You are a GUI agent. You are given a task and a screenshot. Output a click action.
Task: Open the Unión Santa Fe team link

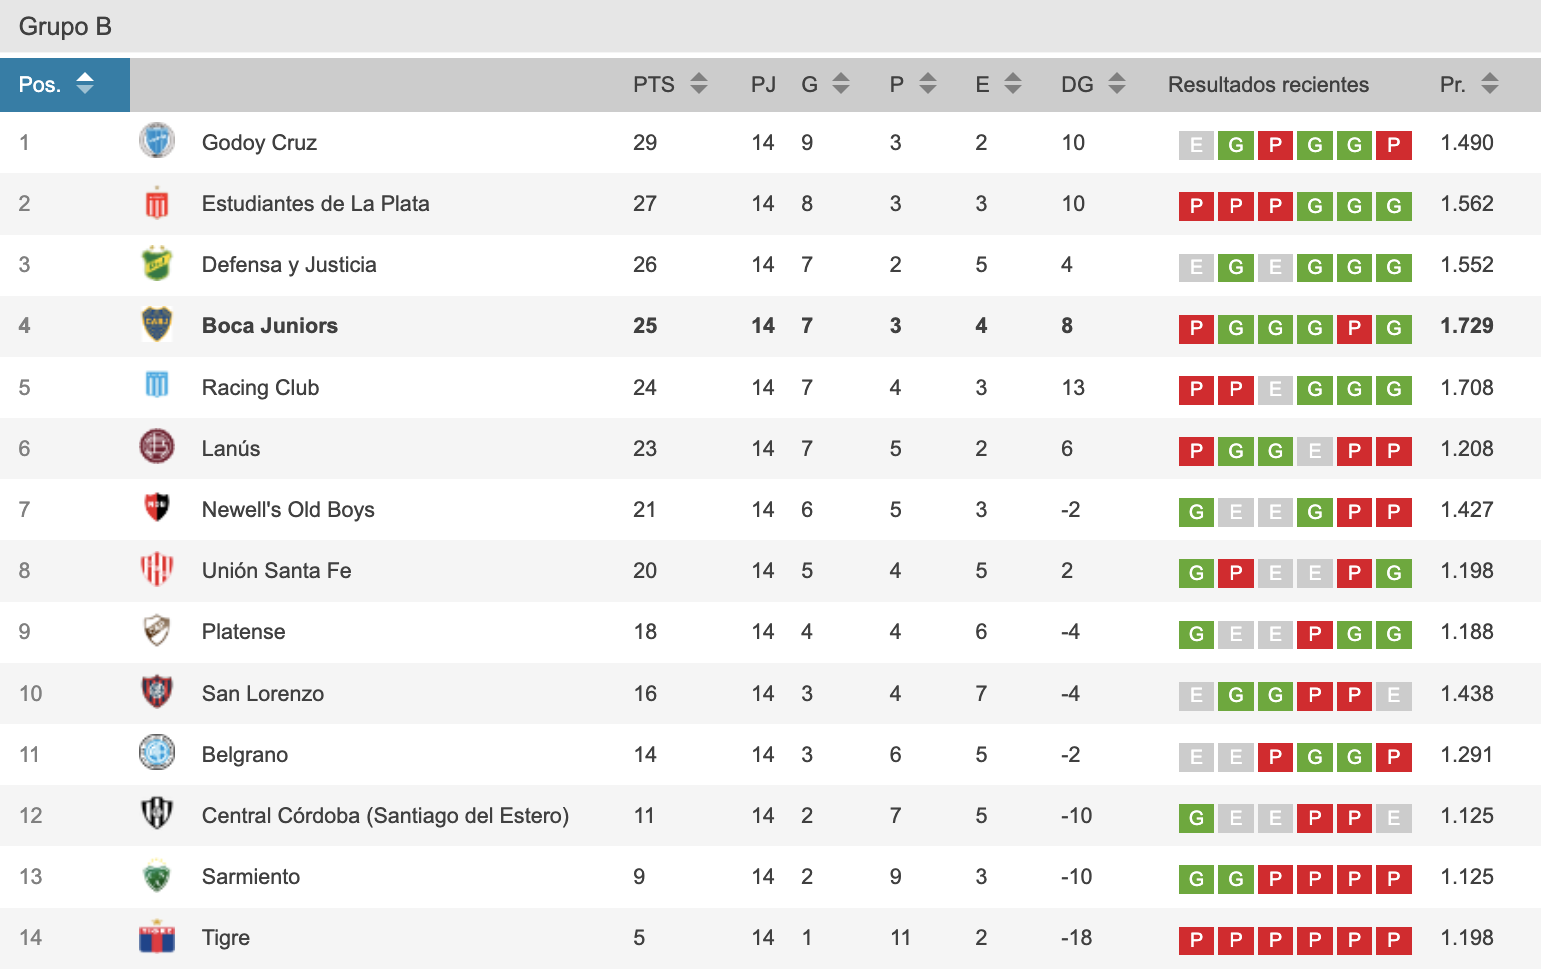coord(277,571)
